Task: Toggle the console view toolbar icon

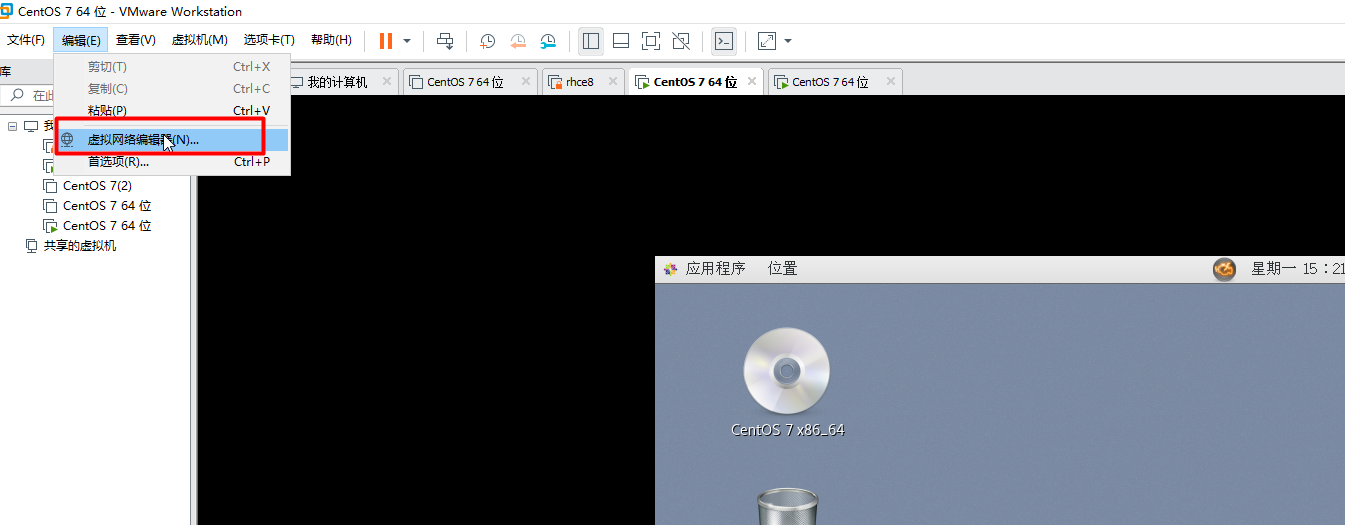Action: pos(724,41)
